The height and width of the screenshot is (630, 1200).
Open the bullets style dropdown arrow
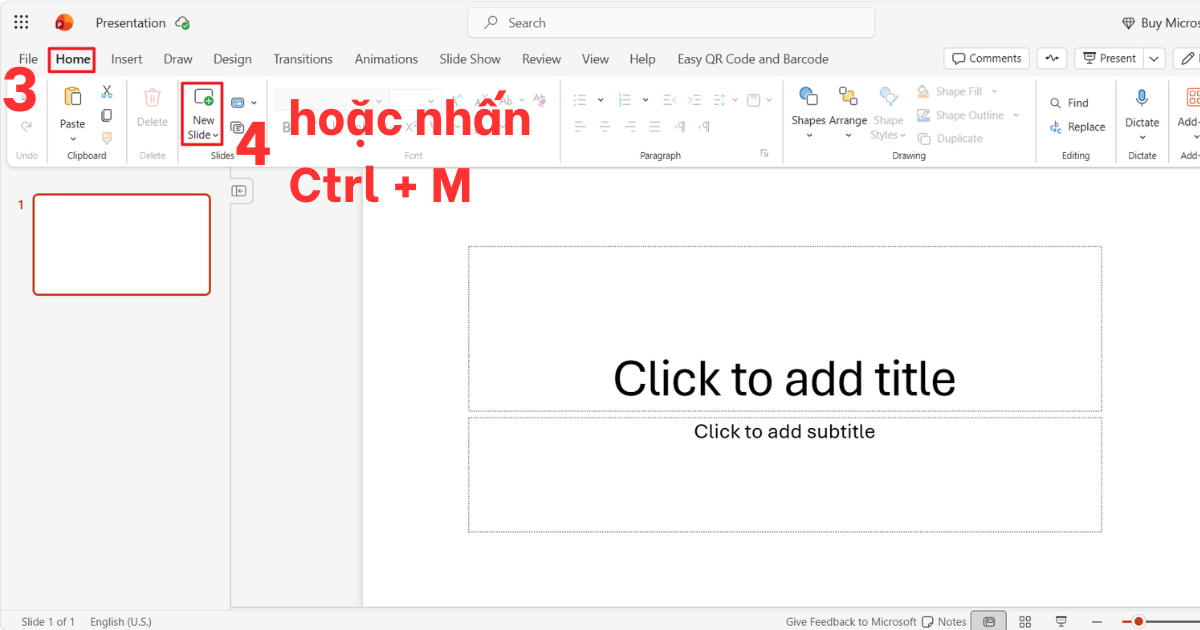coord(600,100)
